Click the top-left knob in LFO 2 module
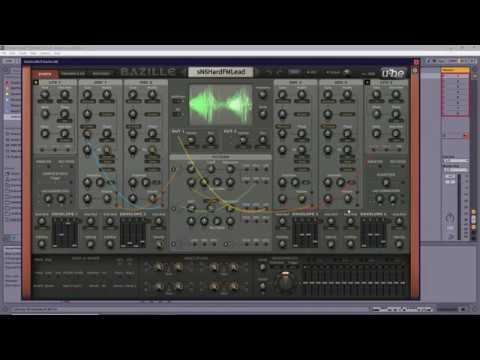This screenshot has height=360, width=480. pos(376,95)
